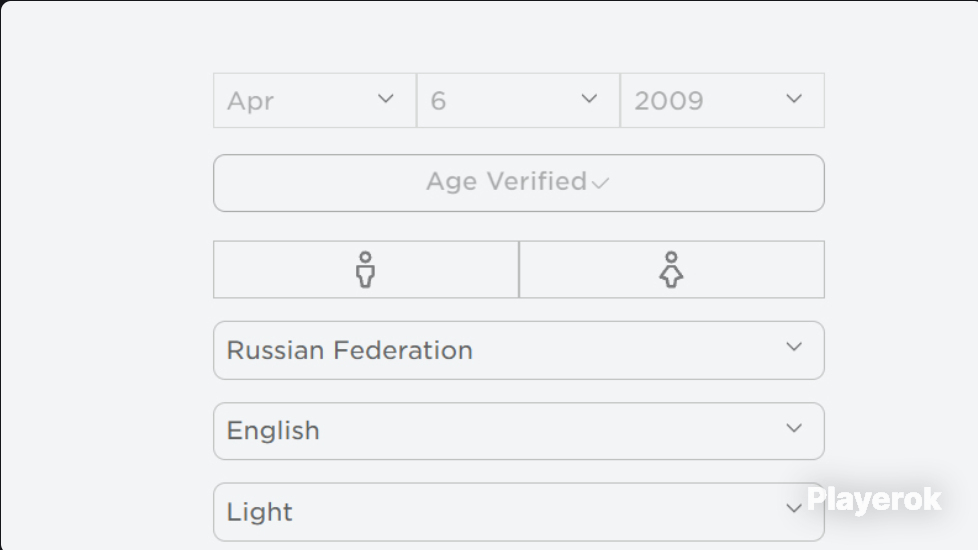
Task: Open the Russian Federation country dropdown
Action: coord(519,350)
